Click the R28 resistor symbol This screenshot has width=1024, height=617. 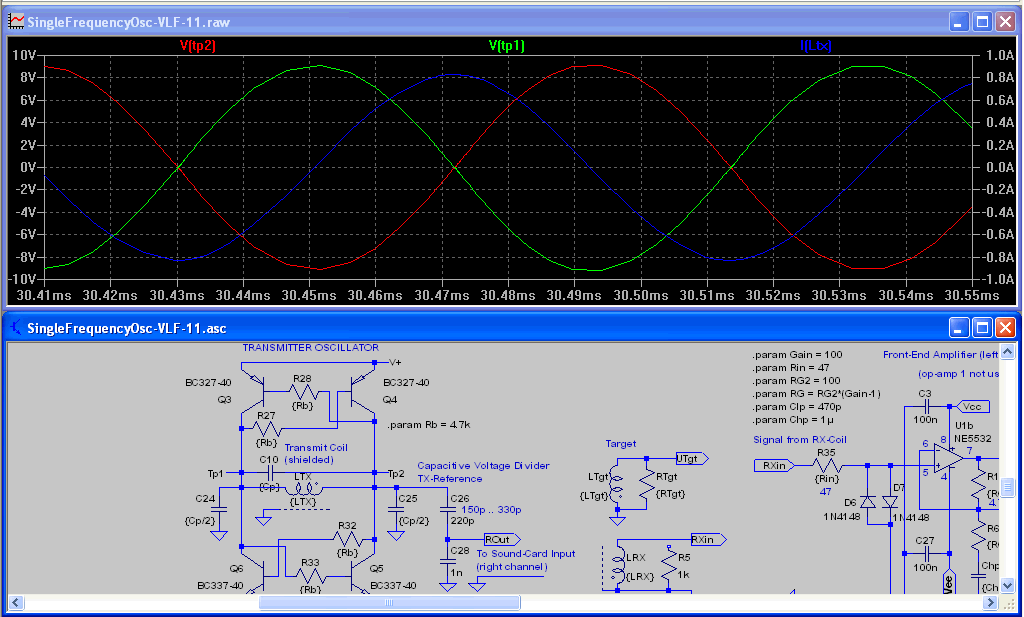pyautogui.click(x=302, y=393)
